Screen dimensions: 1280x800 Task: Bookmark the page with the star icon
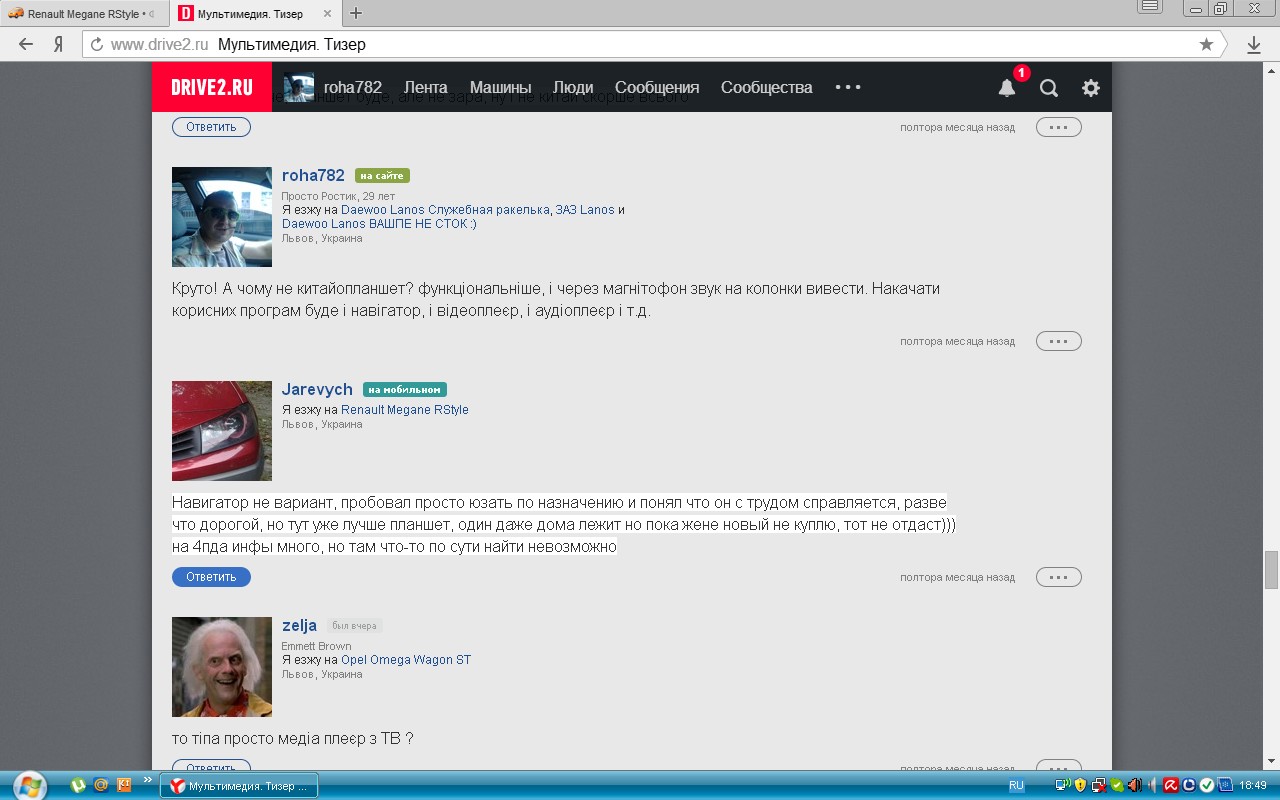pyautogui.click(x=1206, y=44)
